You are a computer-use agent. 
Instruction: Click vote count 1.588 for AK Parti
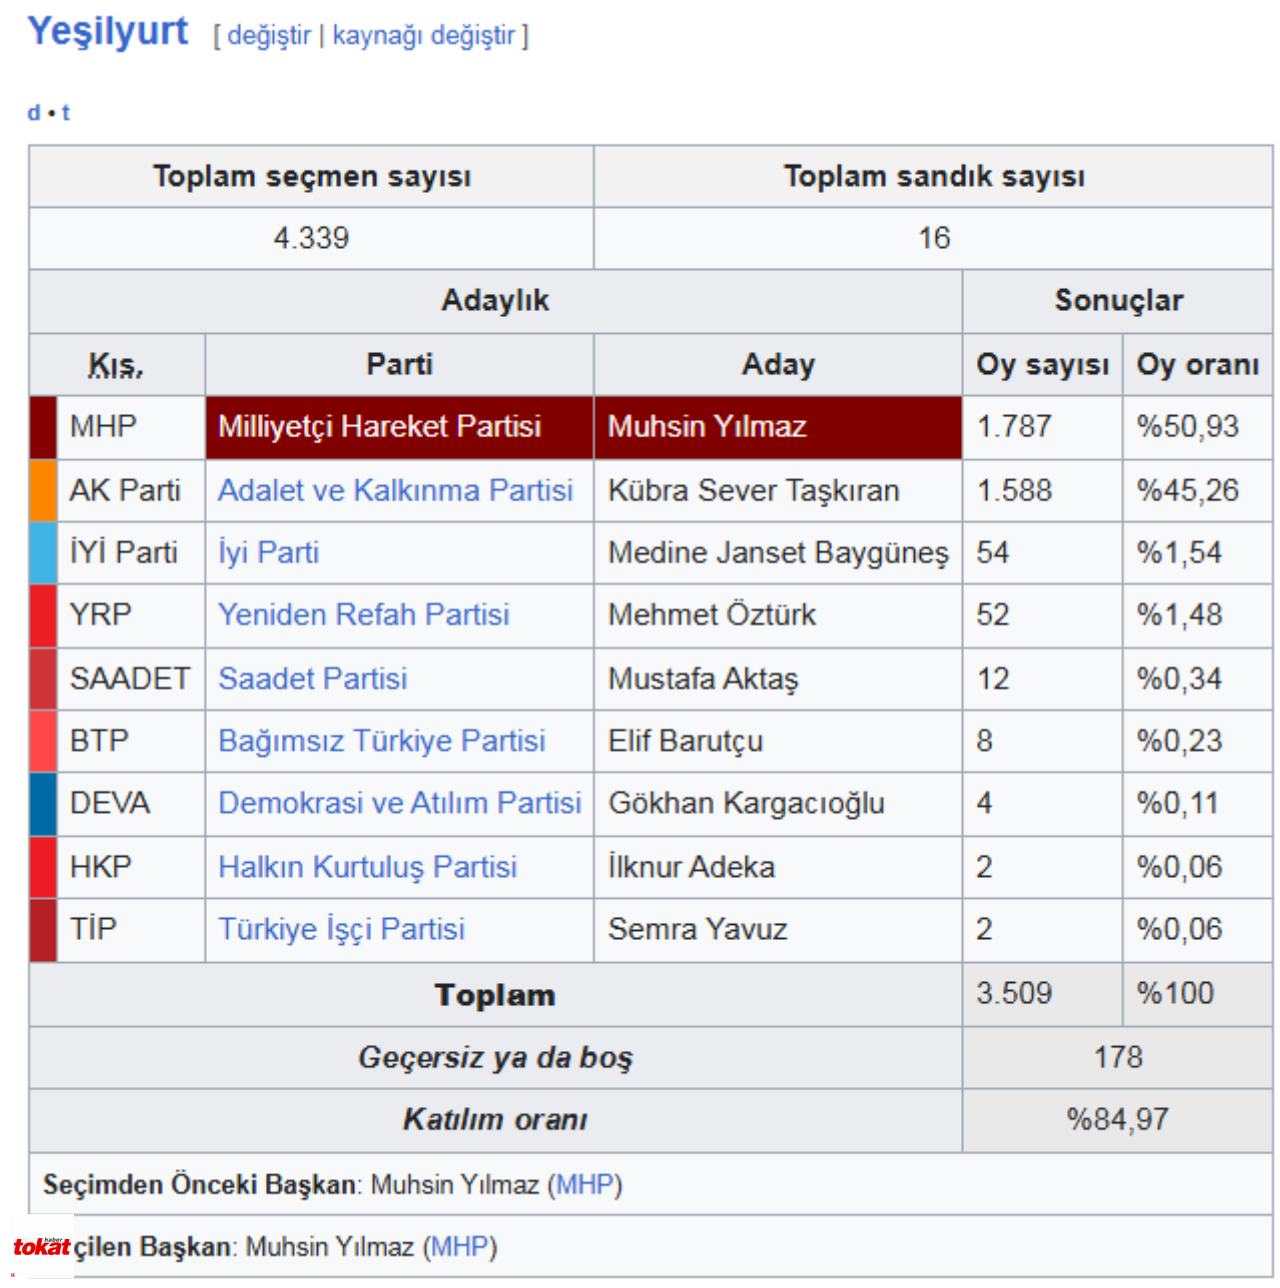tap(1014, 491)
